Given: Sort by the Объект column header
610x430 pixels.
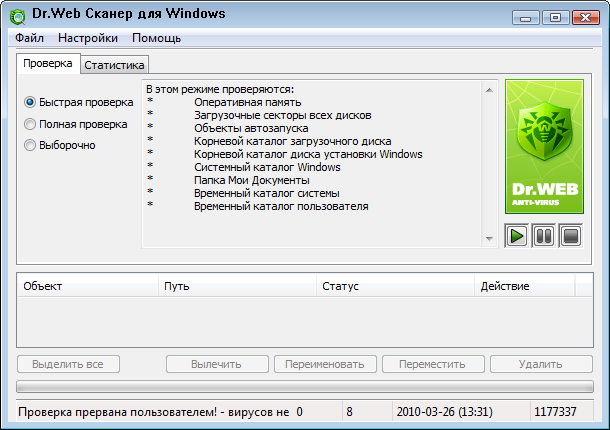Looking at the screenshot, I should [88, 286].
